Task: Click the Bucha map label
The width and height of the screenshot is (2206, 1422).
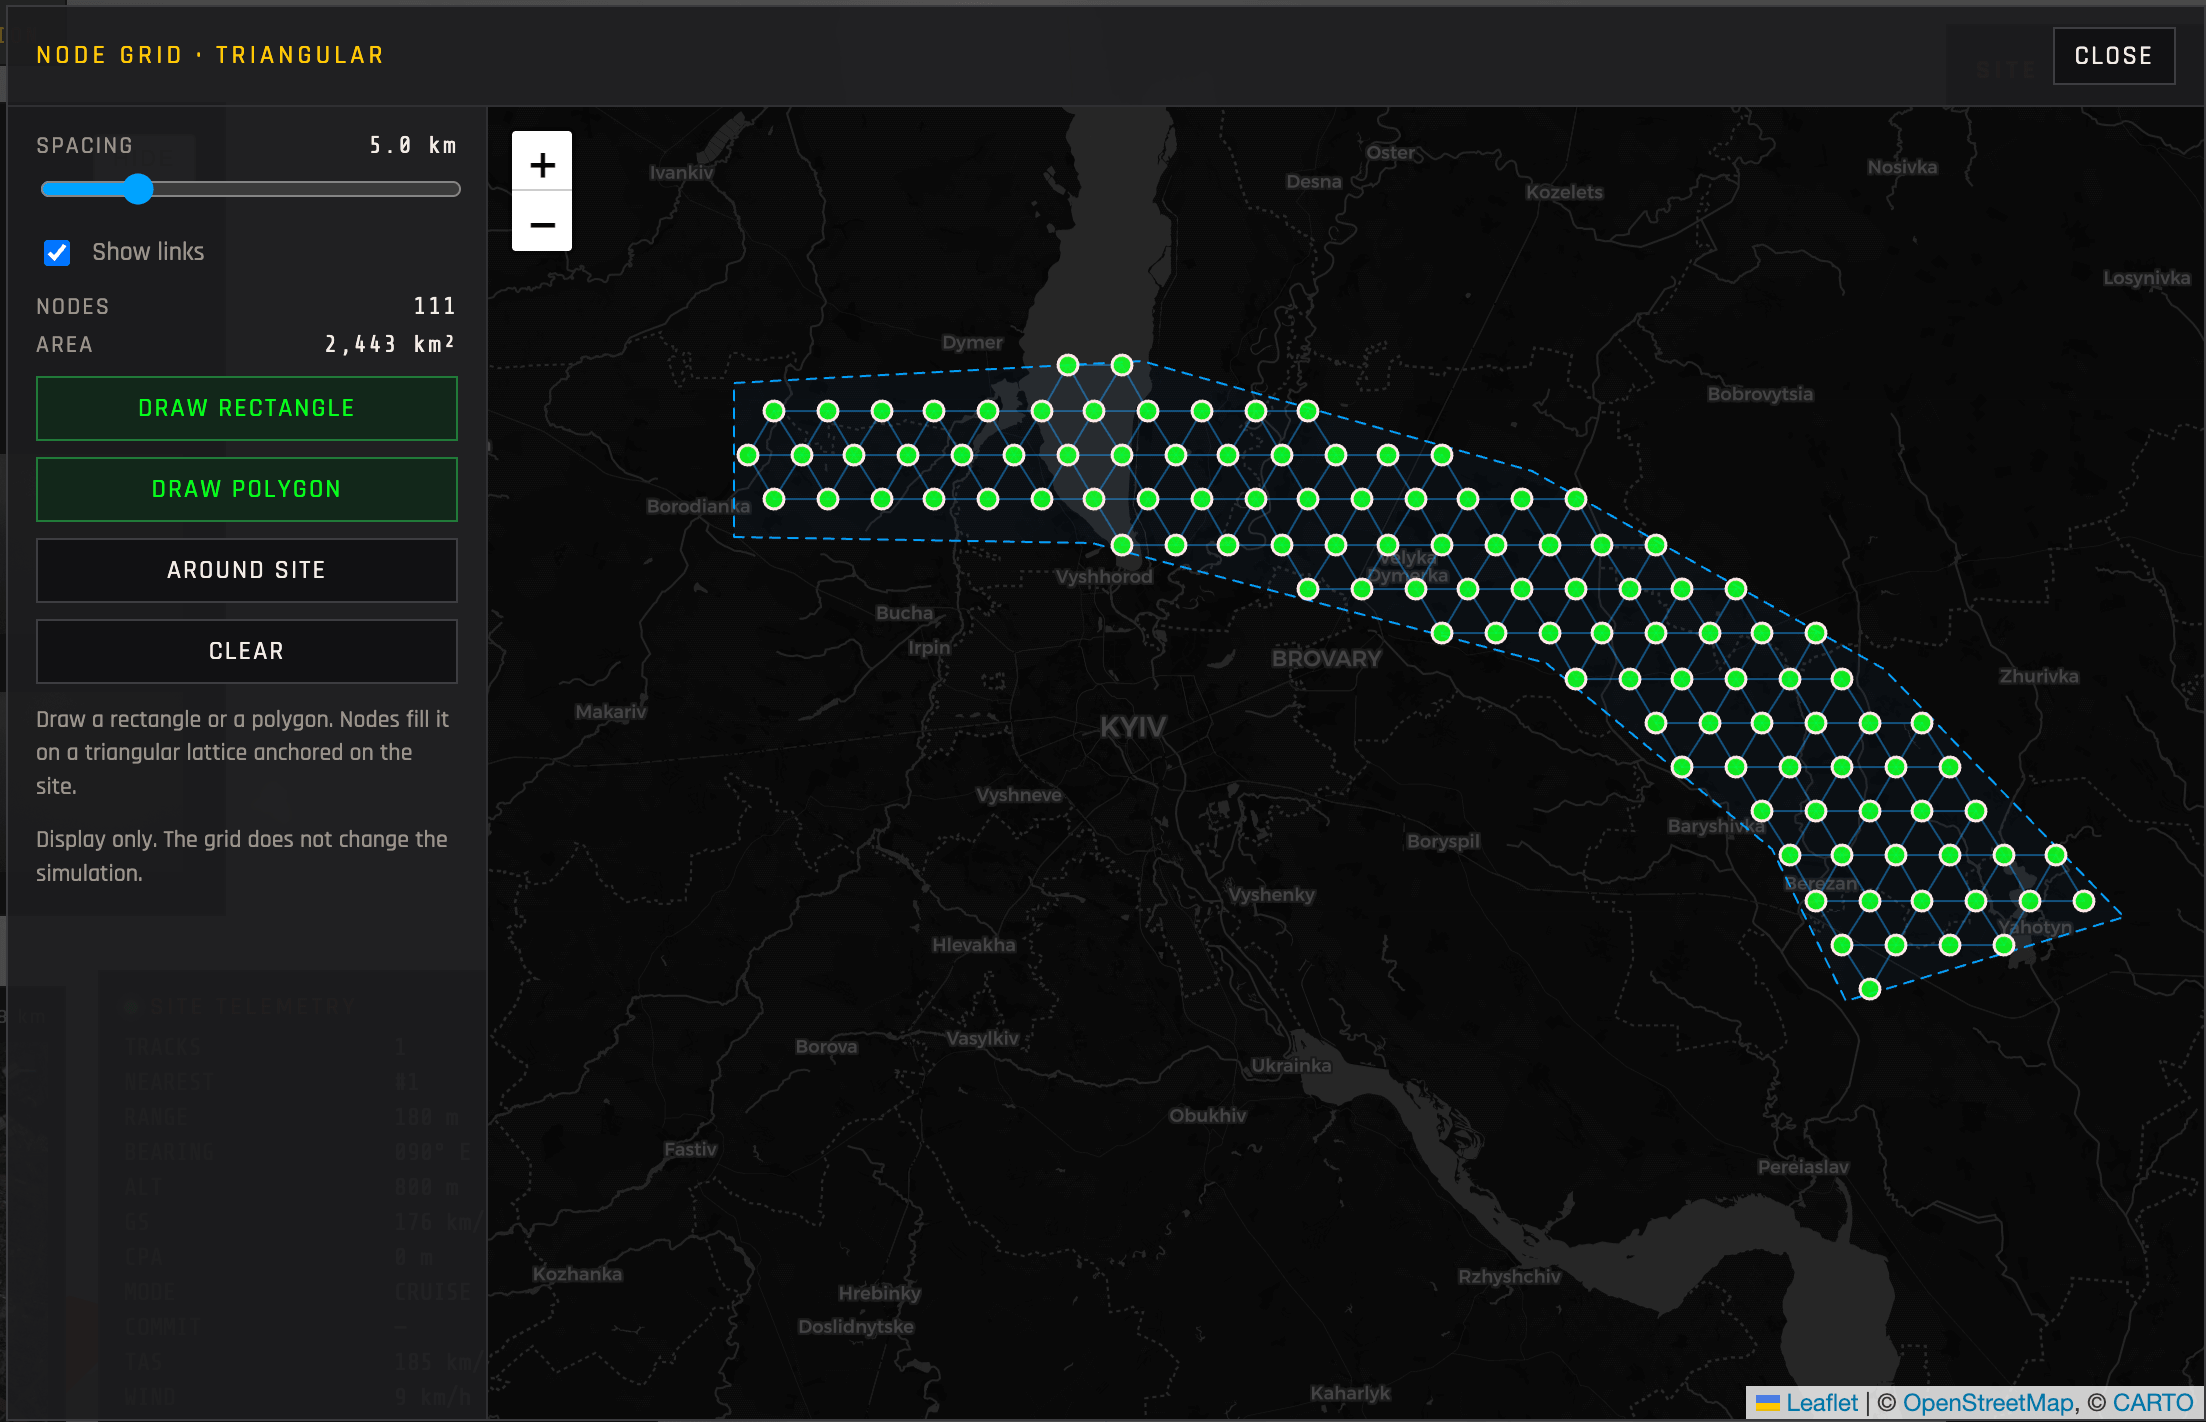Action: coord(905,613)
